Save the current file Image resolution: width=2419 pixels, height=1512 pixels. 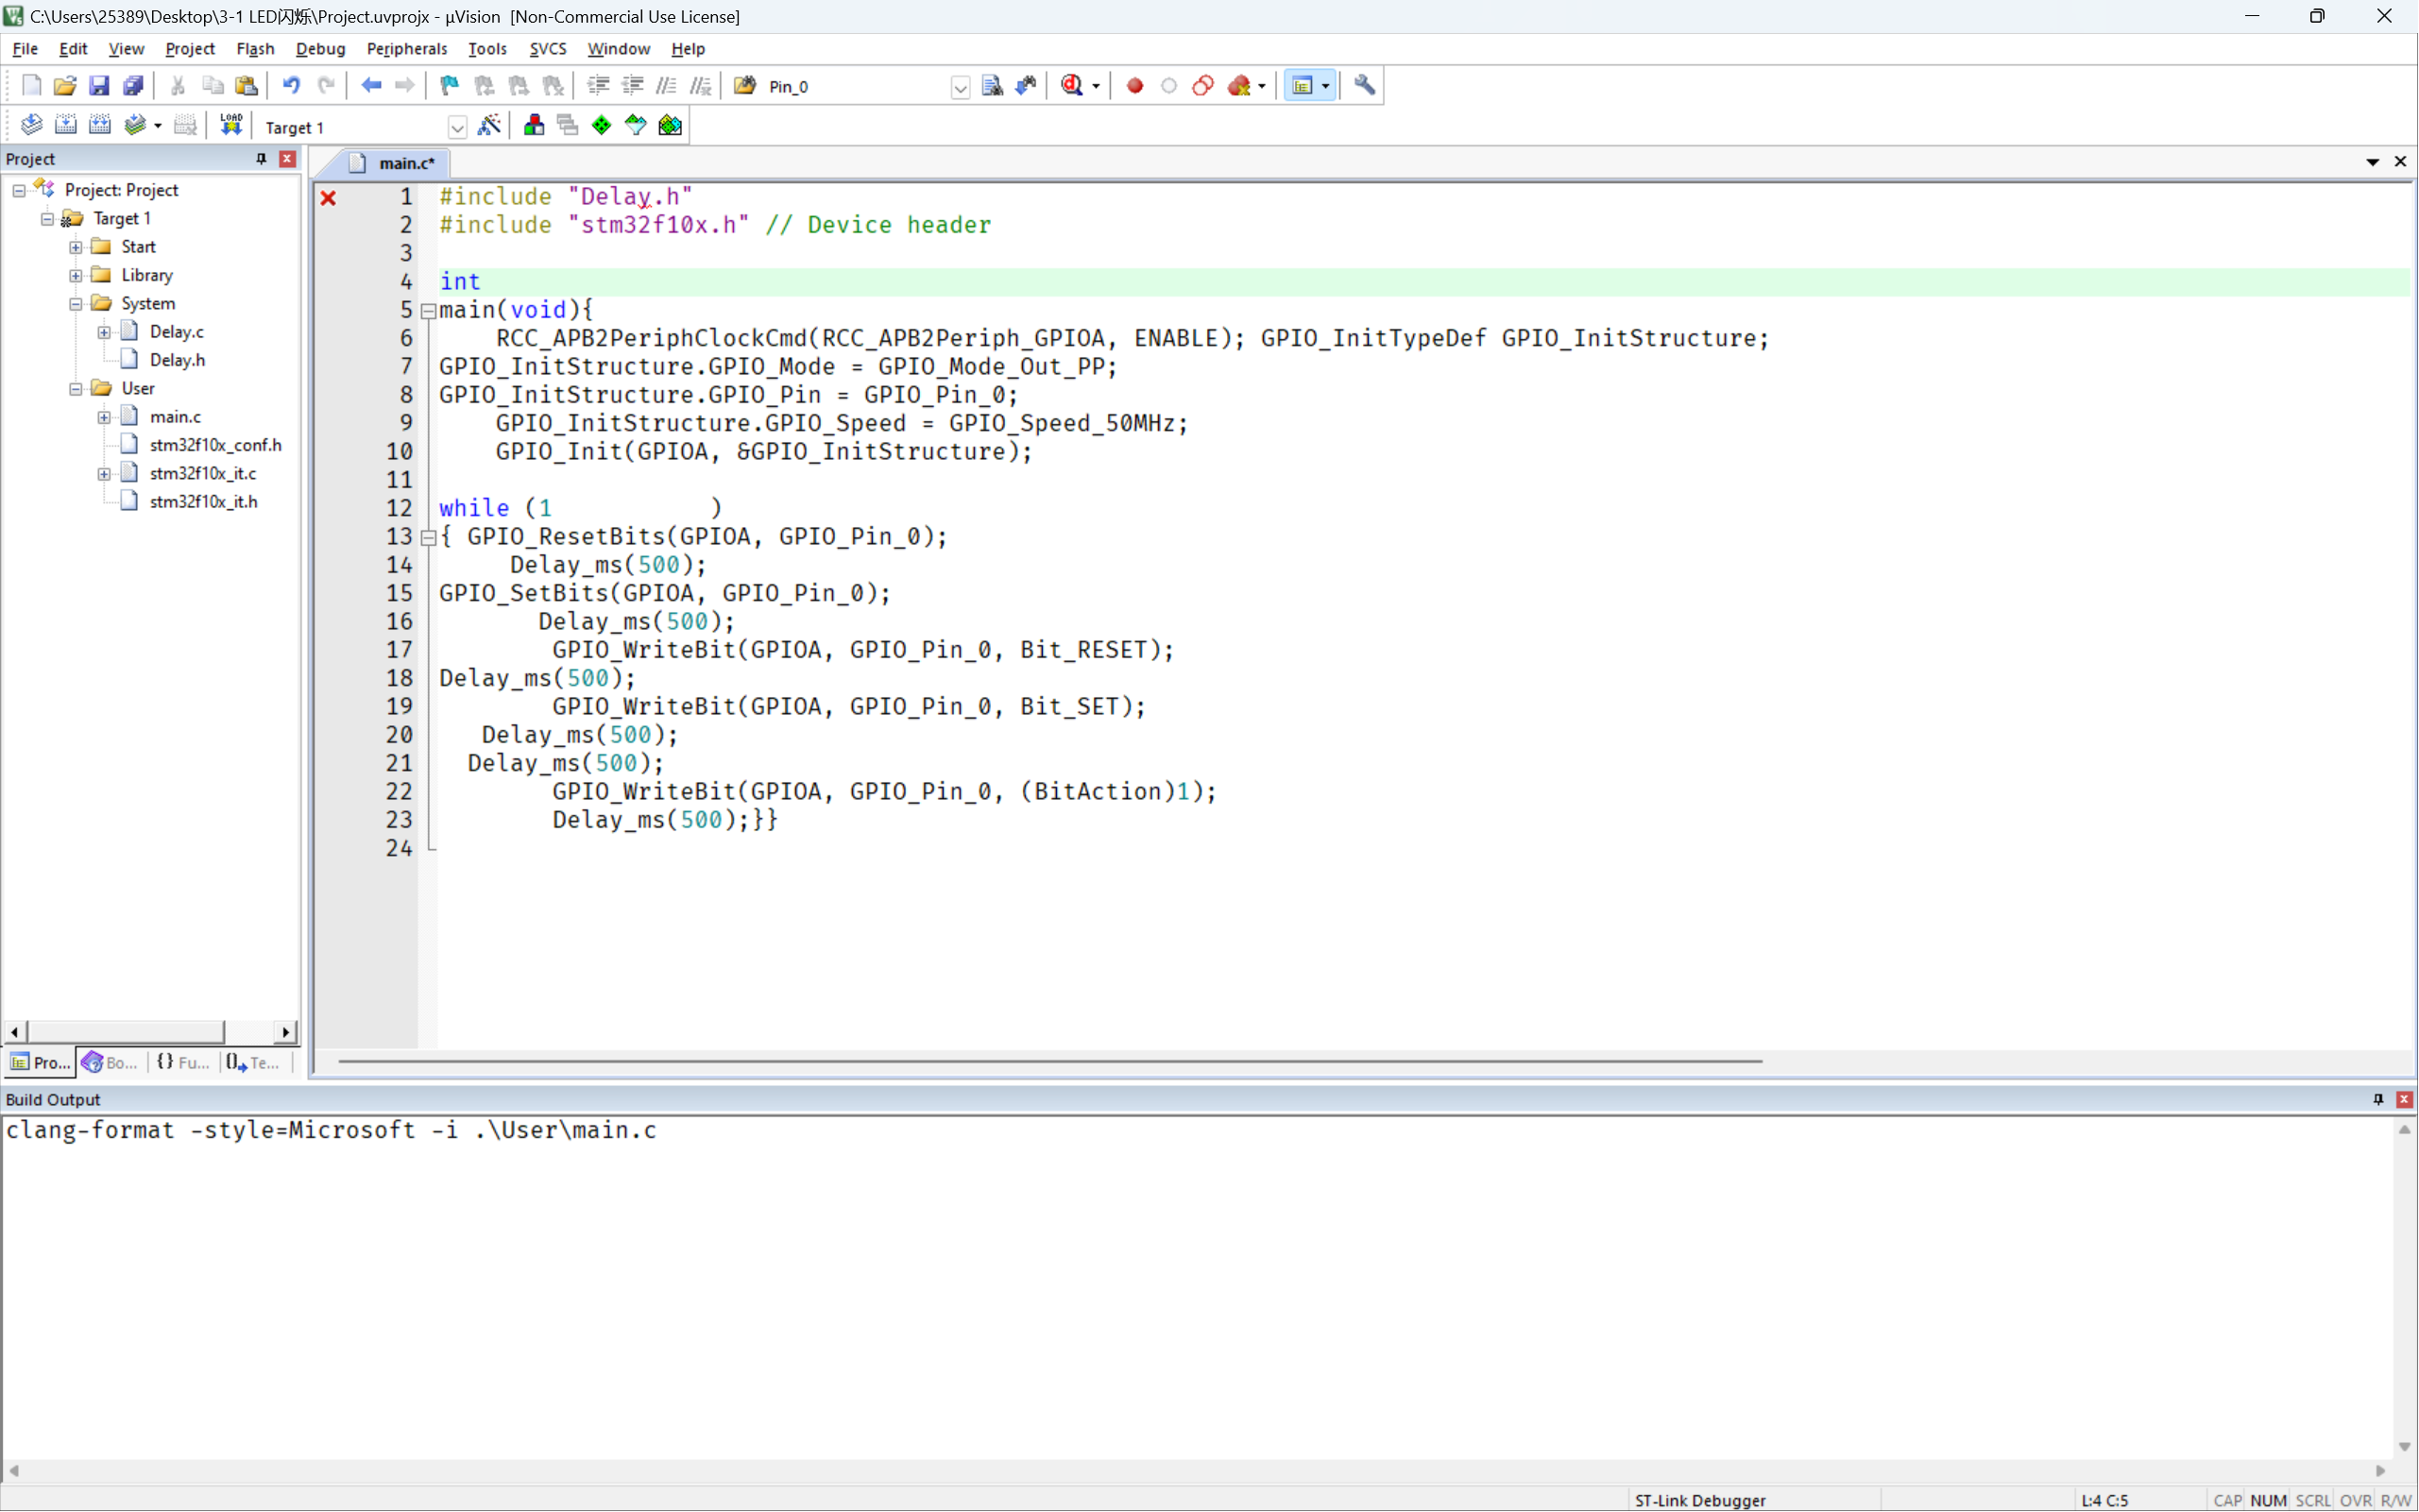[x=98, y=86]
